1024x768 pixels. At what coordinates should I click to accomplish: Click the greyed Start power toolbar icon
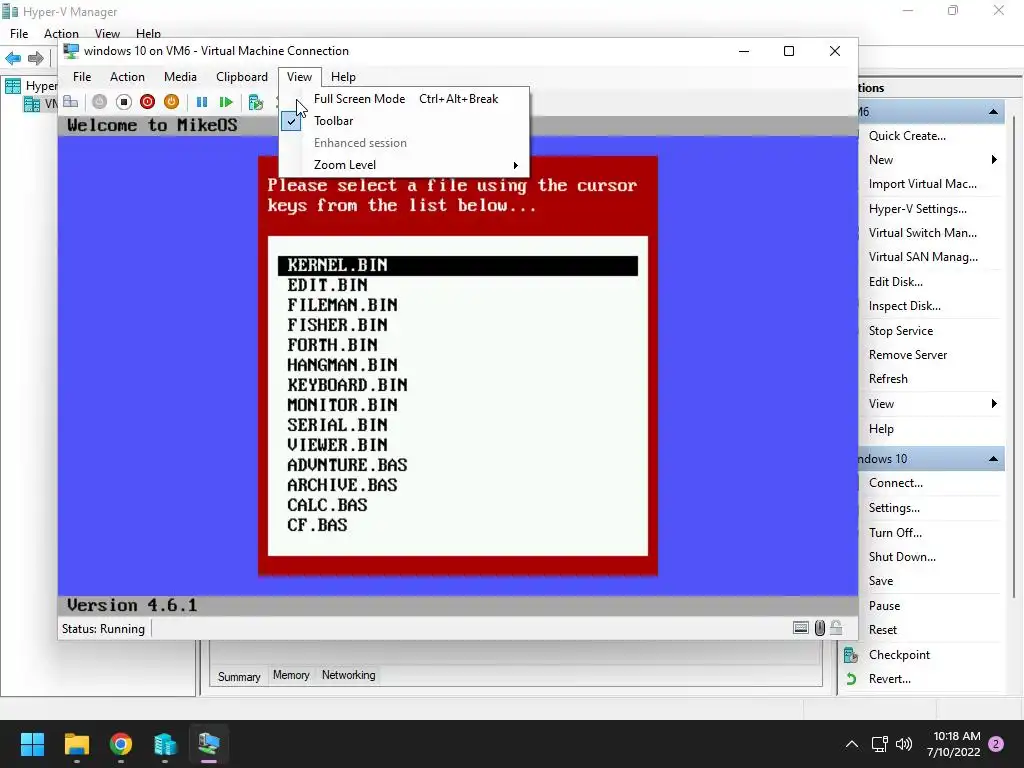tap(99, 102)
